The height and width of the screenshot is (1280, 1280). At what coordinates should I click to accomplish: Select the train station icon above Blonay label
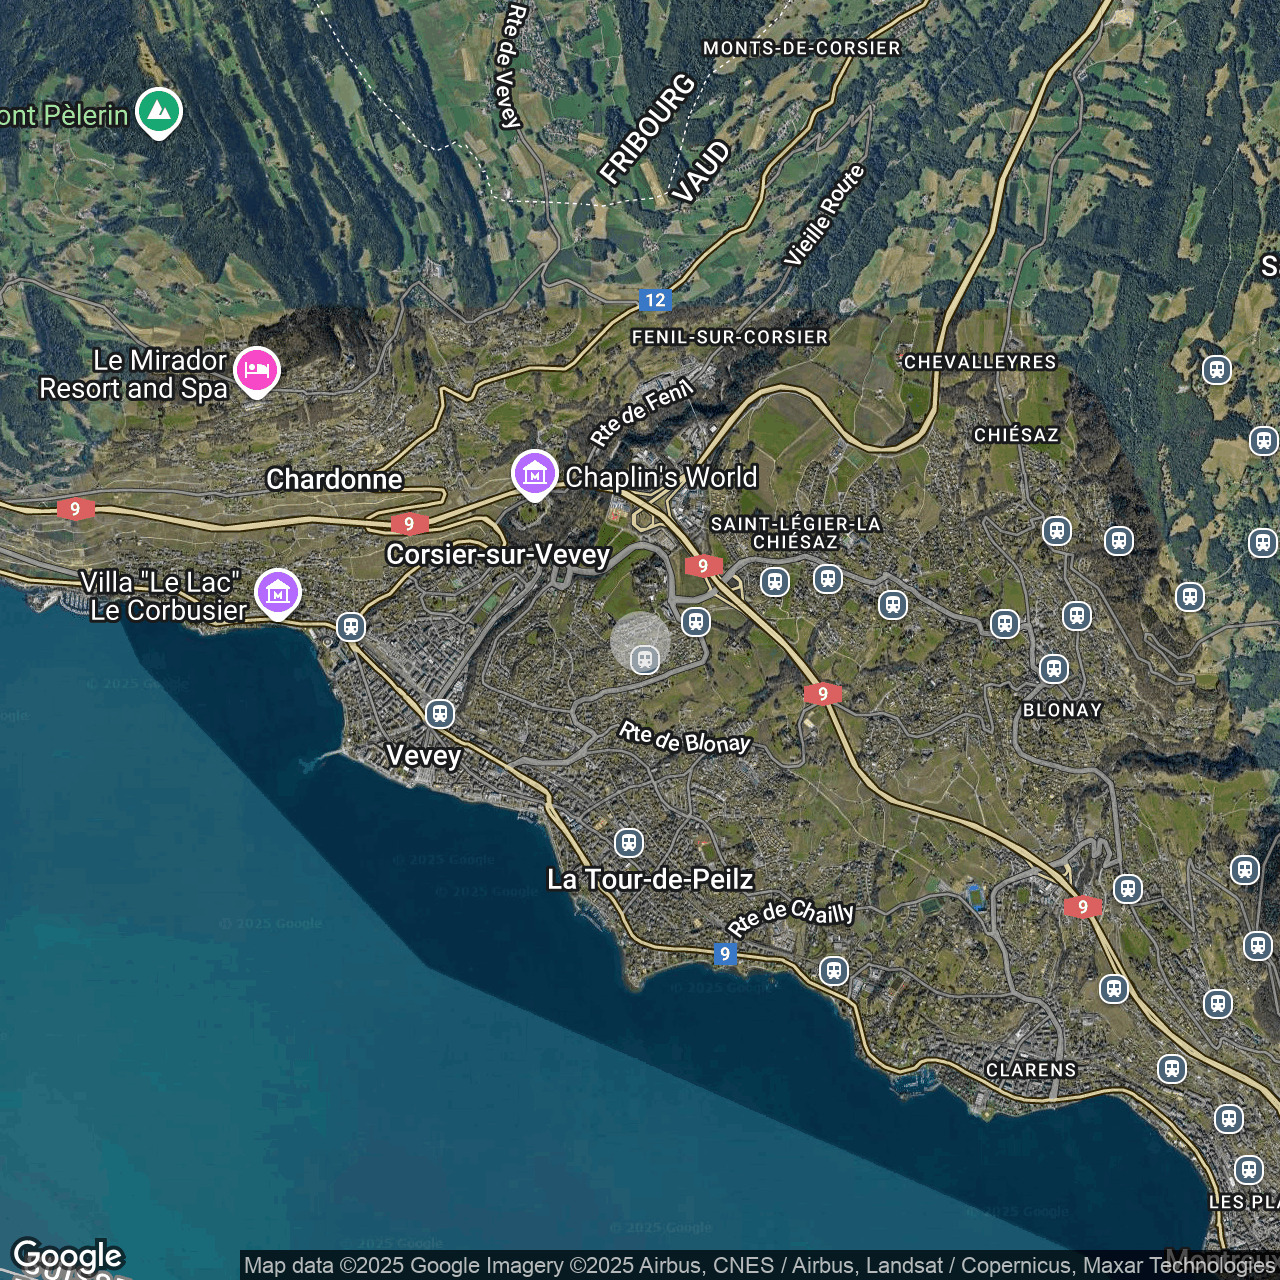1053,669
